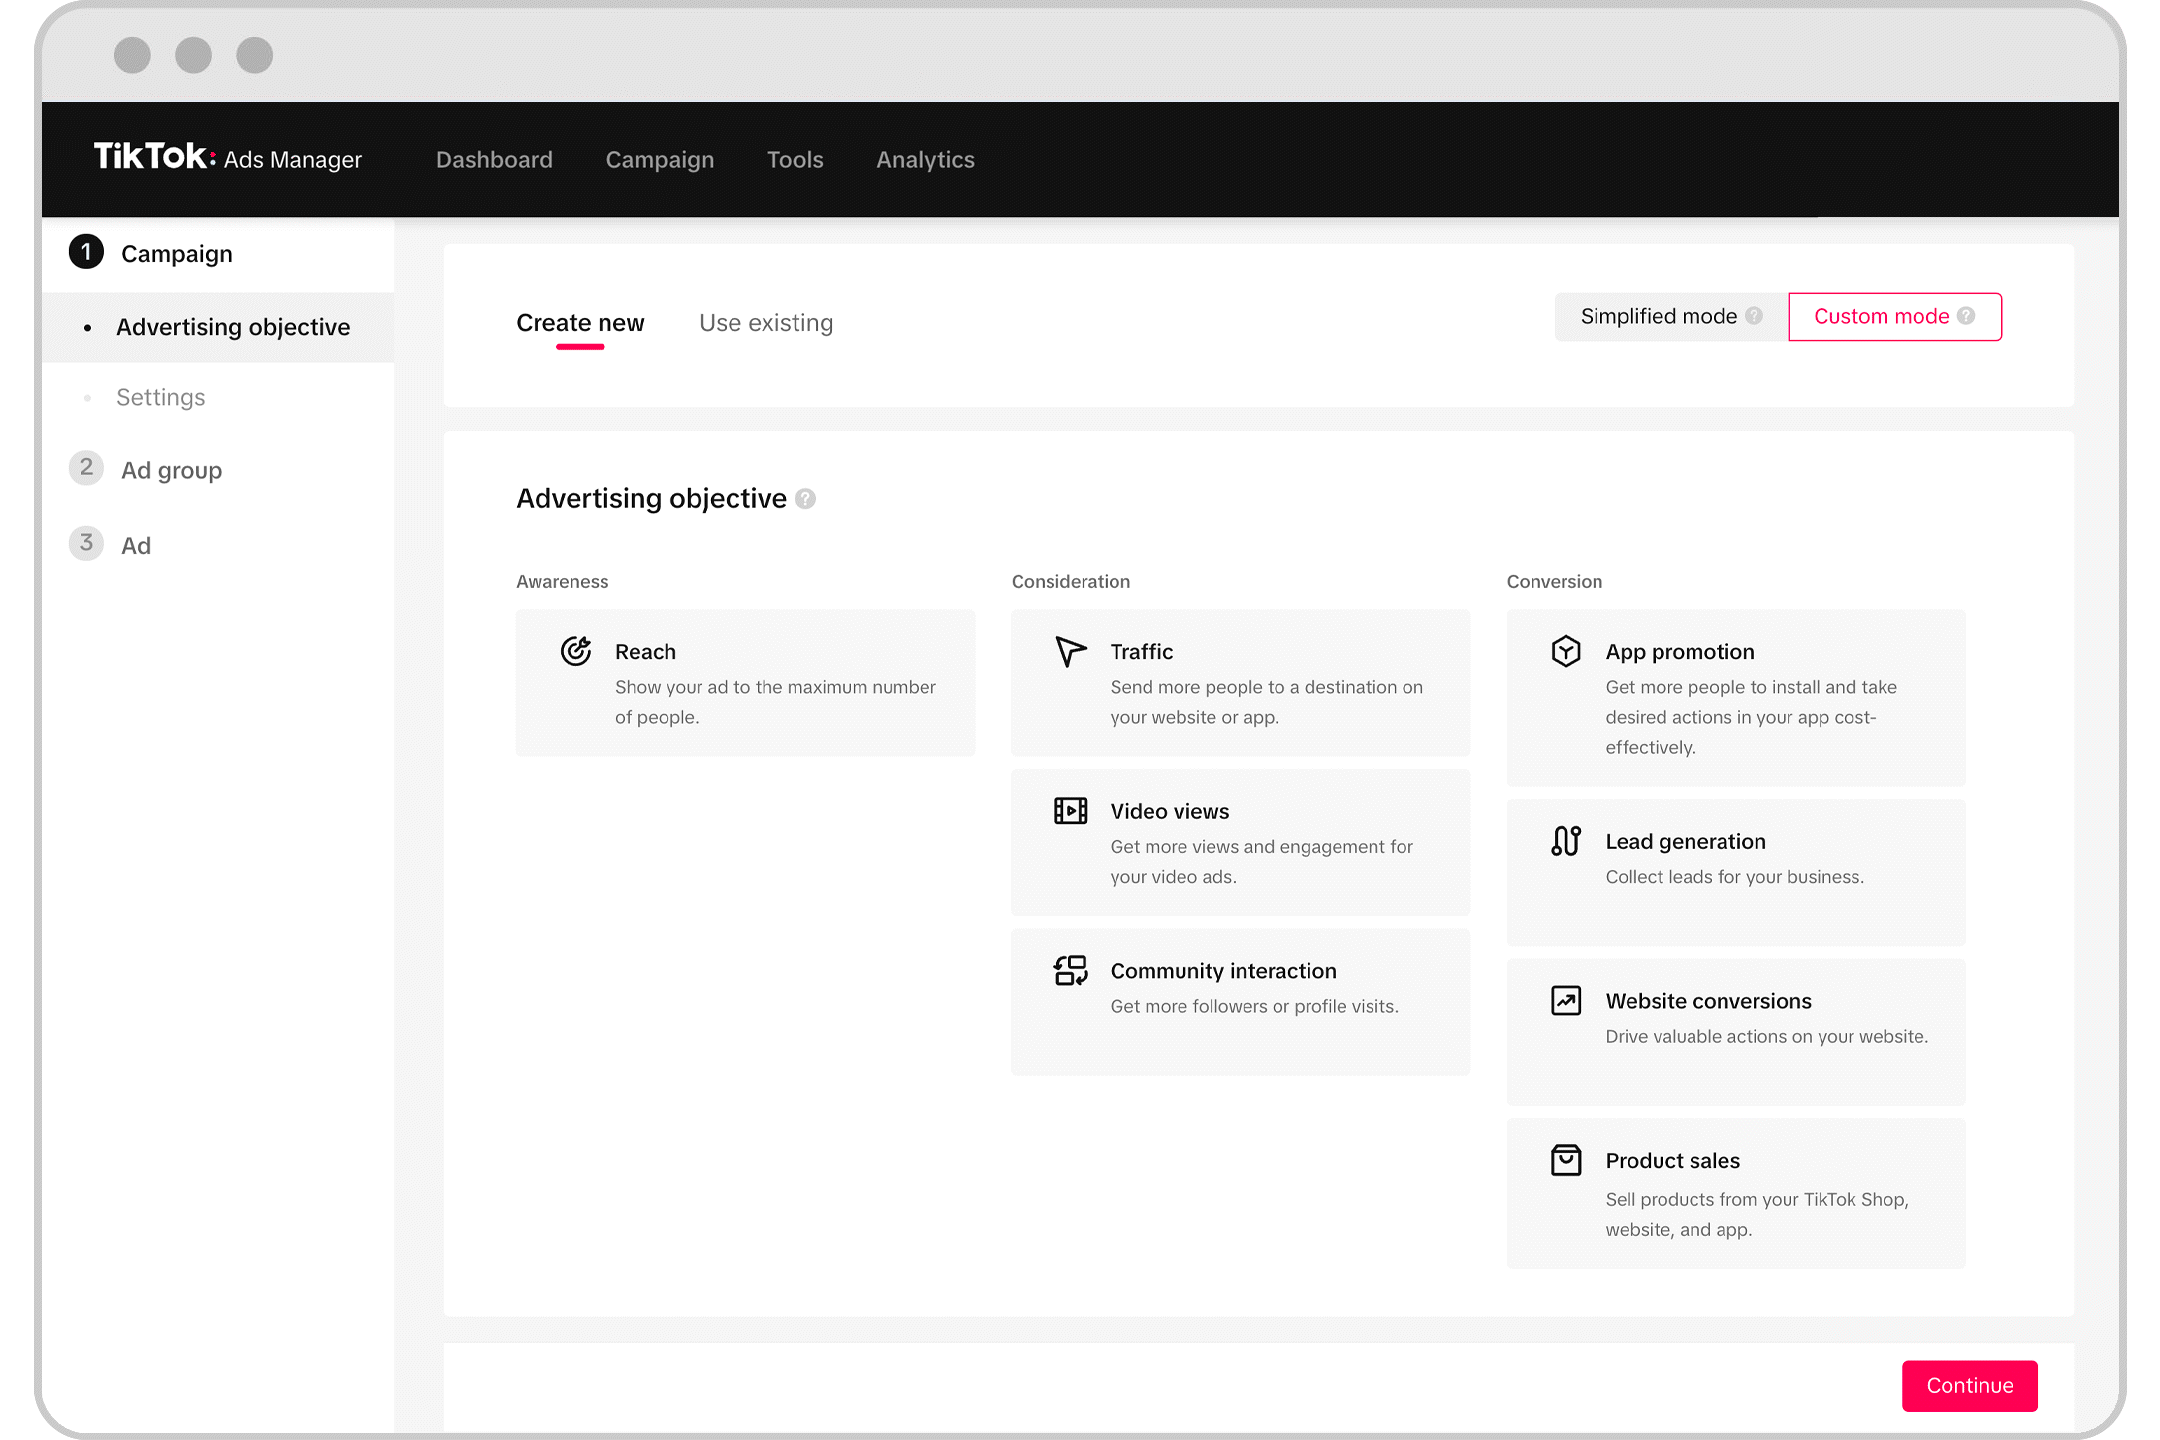This screenshot has width=2160, height=1440.
Task: Click the TikTok Ads Manager logo
Action: (228, 158)
